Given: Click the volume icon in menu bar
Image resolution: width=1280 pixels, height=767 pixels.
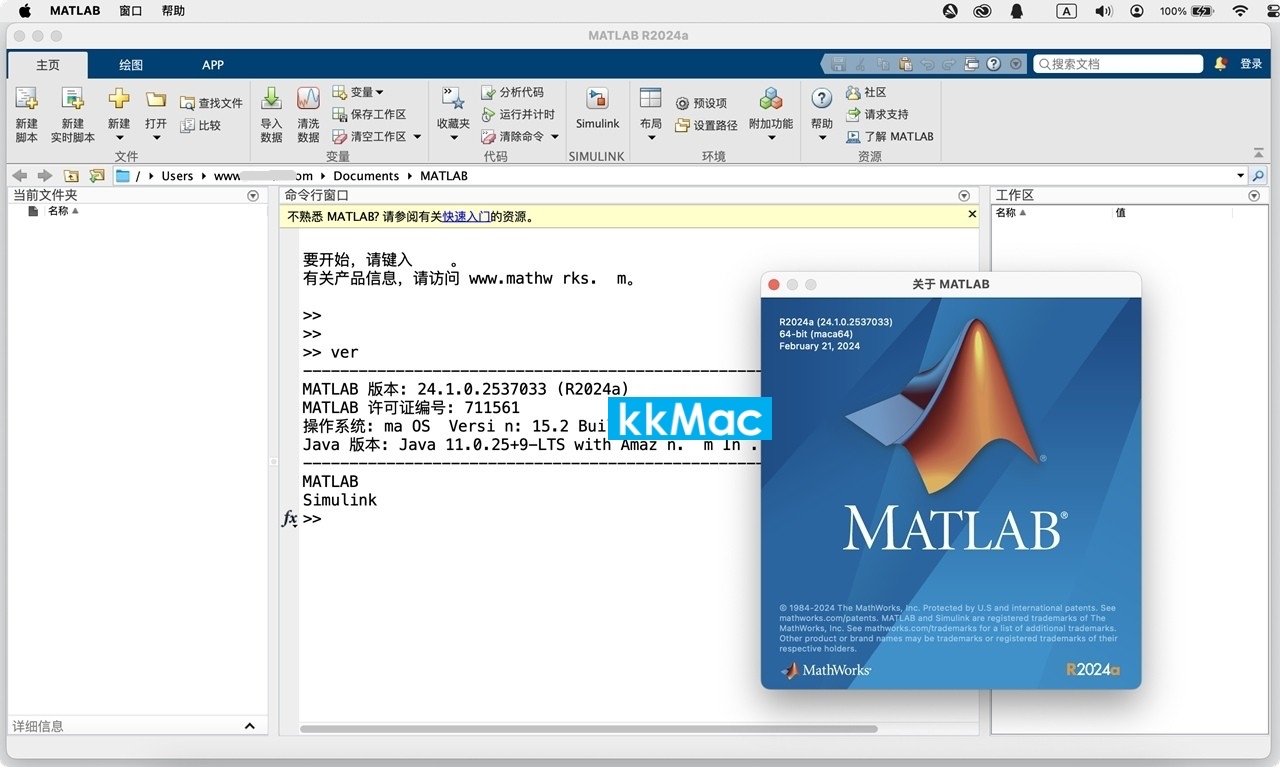Looking at the screenshot, I should [1103, 11].
